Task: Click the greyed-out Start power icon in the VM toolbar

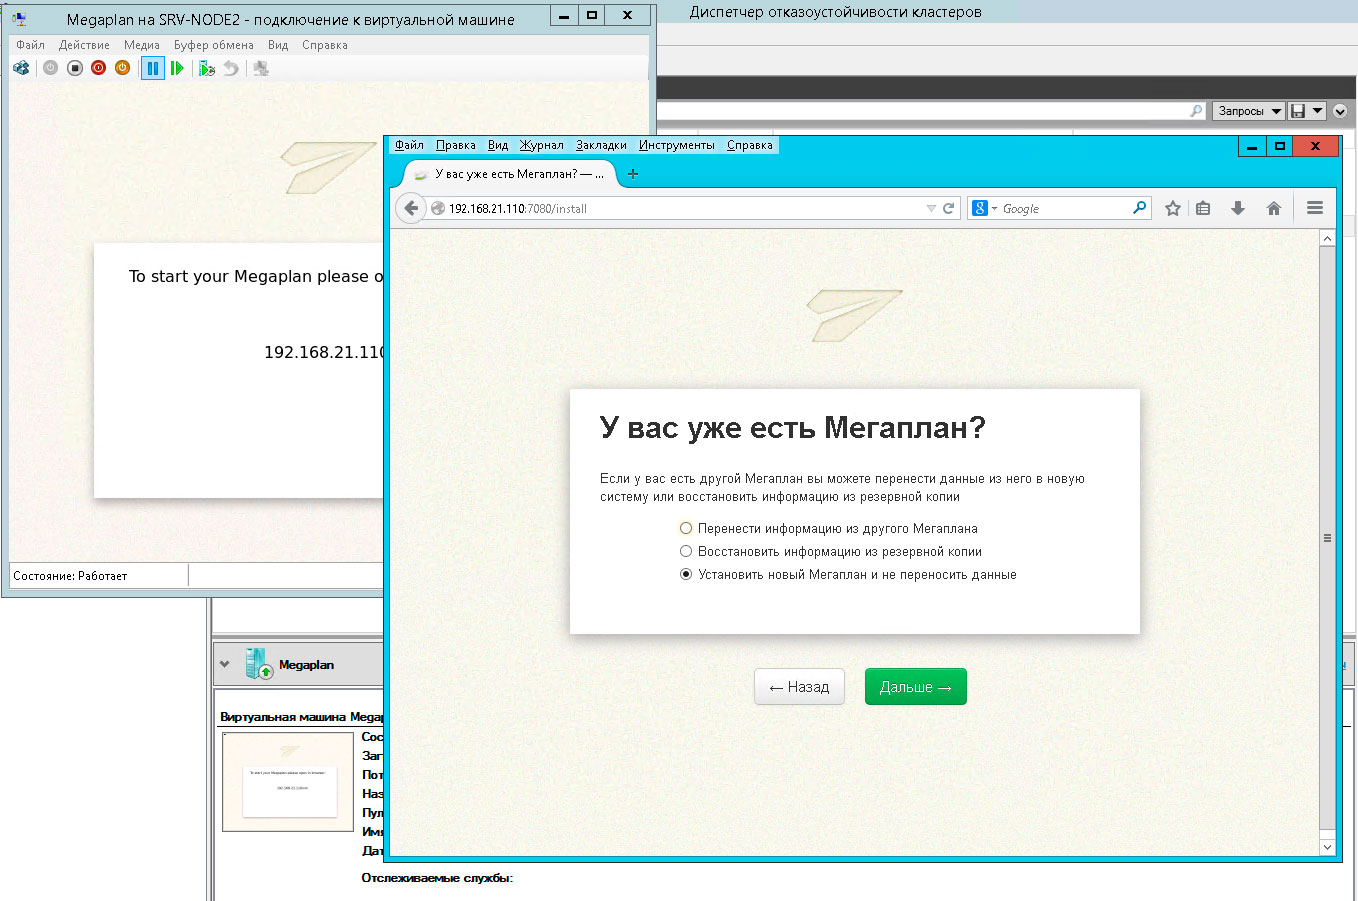Action: (x=50, y=68)
